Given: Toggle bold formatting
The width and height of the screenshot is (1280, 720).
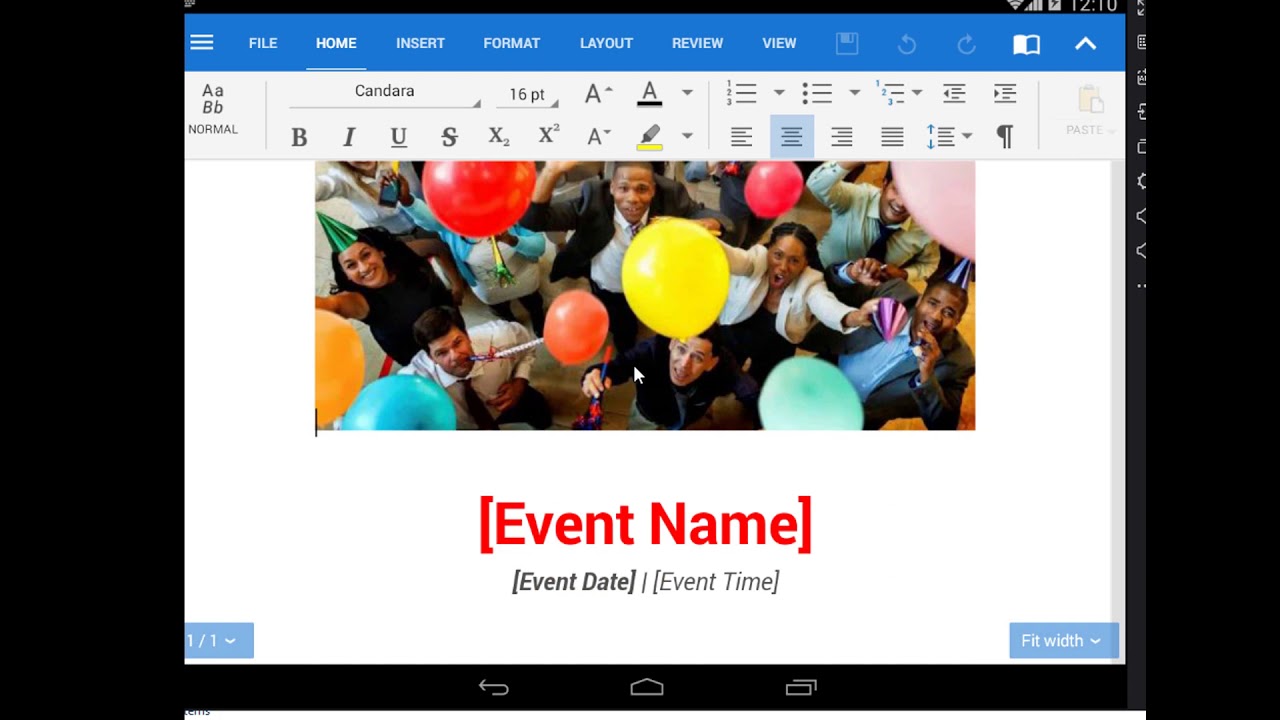Looking at the screenshot, I should [298, 137].
